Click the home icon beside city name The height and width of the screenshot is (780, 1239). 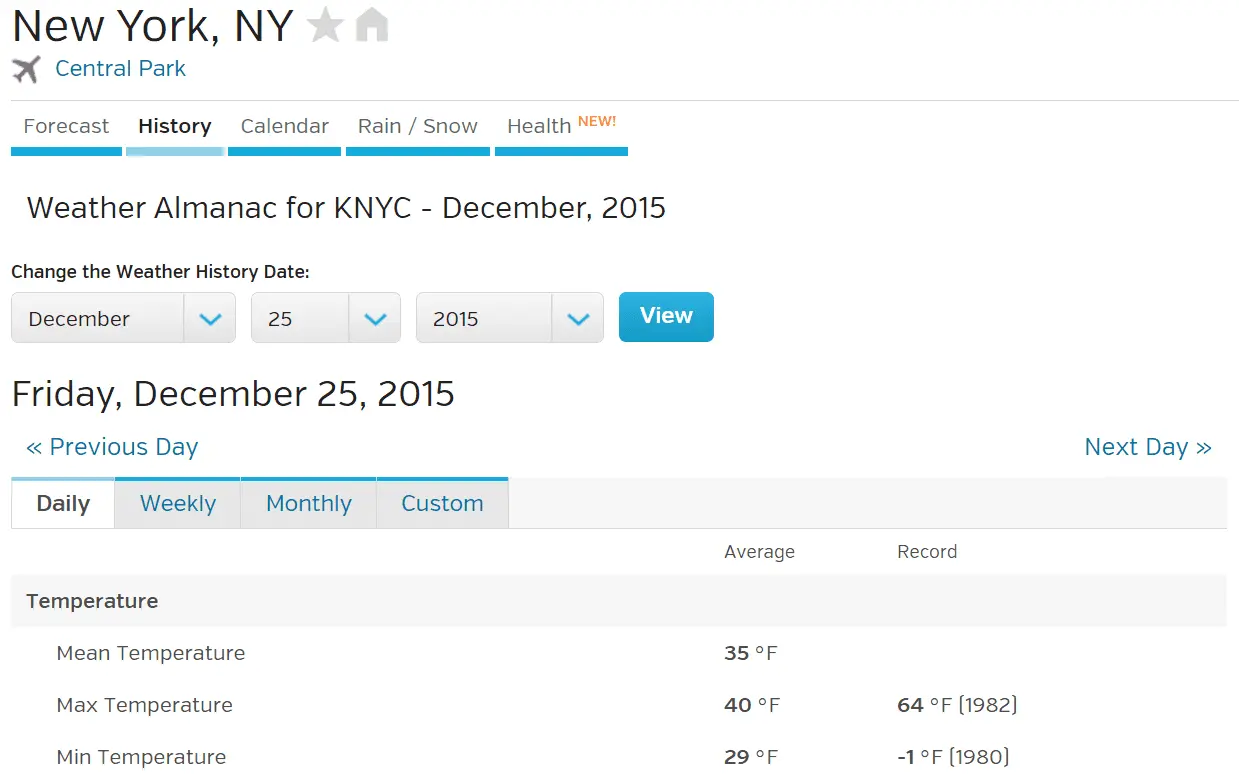372,25
